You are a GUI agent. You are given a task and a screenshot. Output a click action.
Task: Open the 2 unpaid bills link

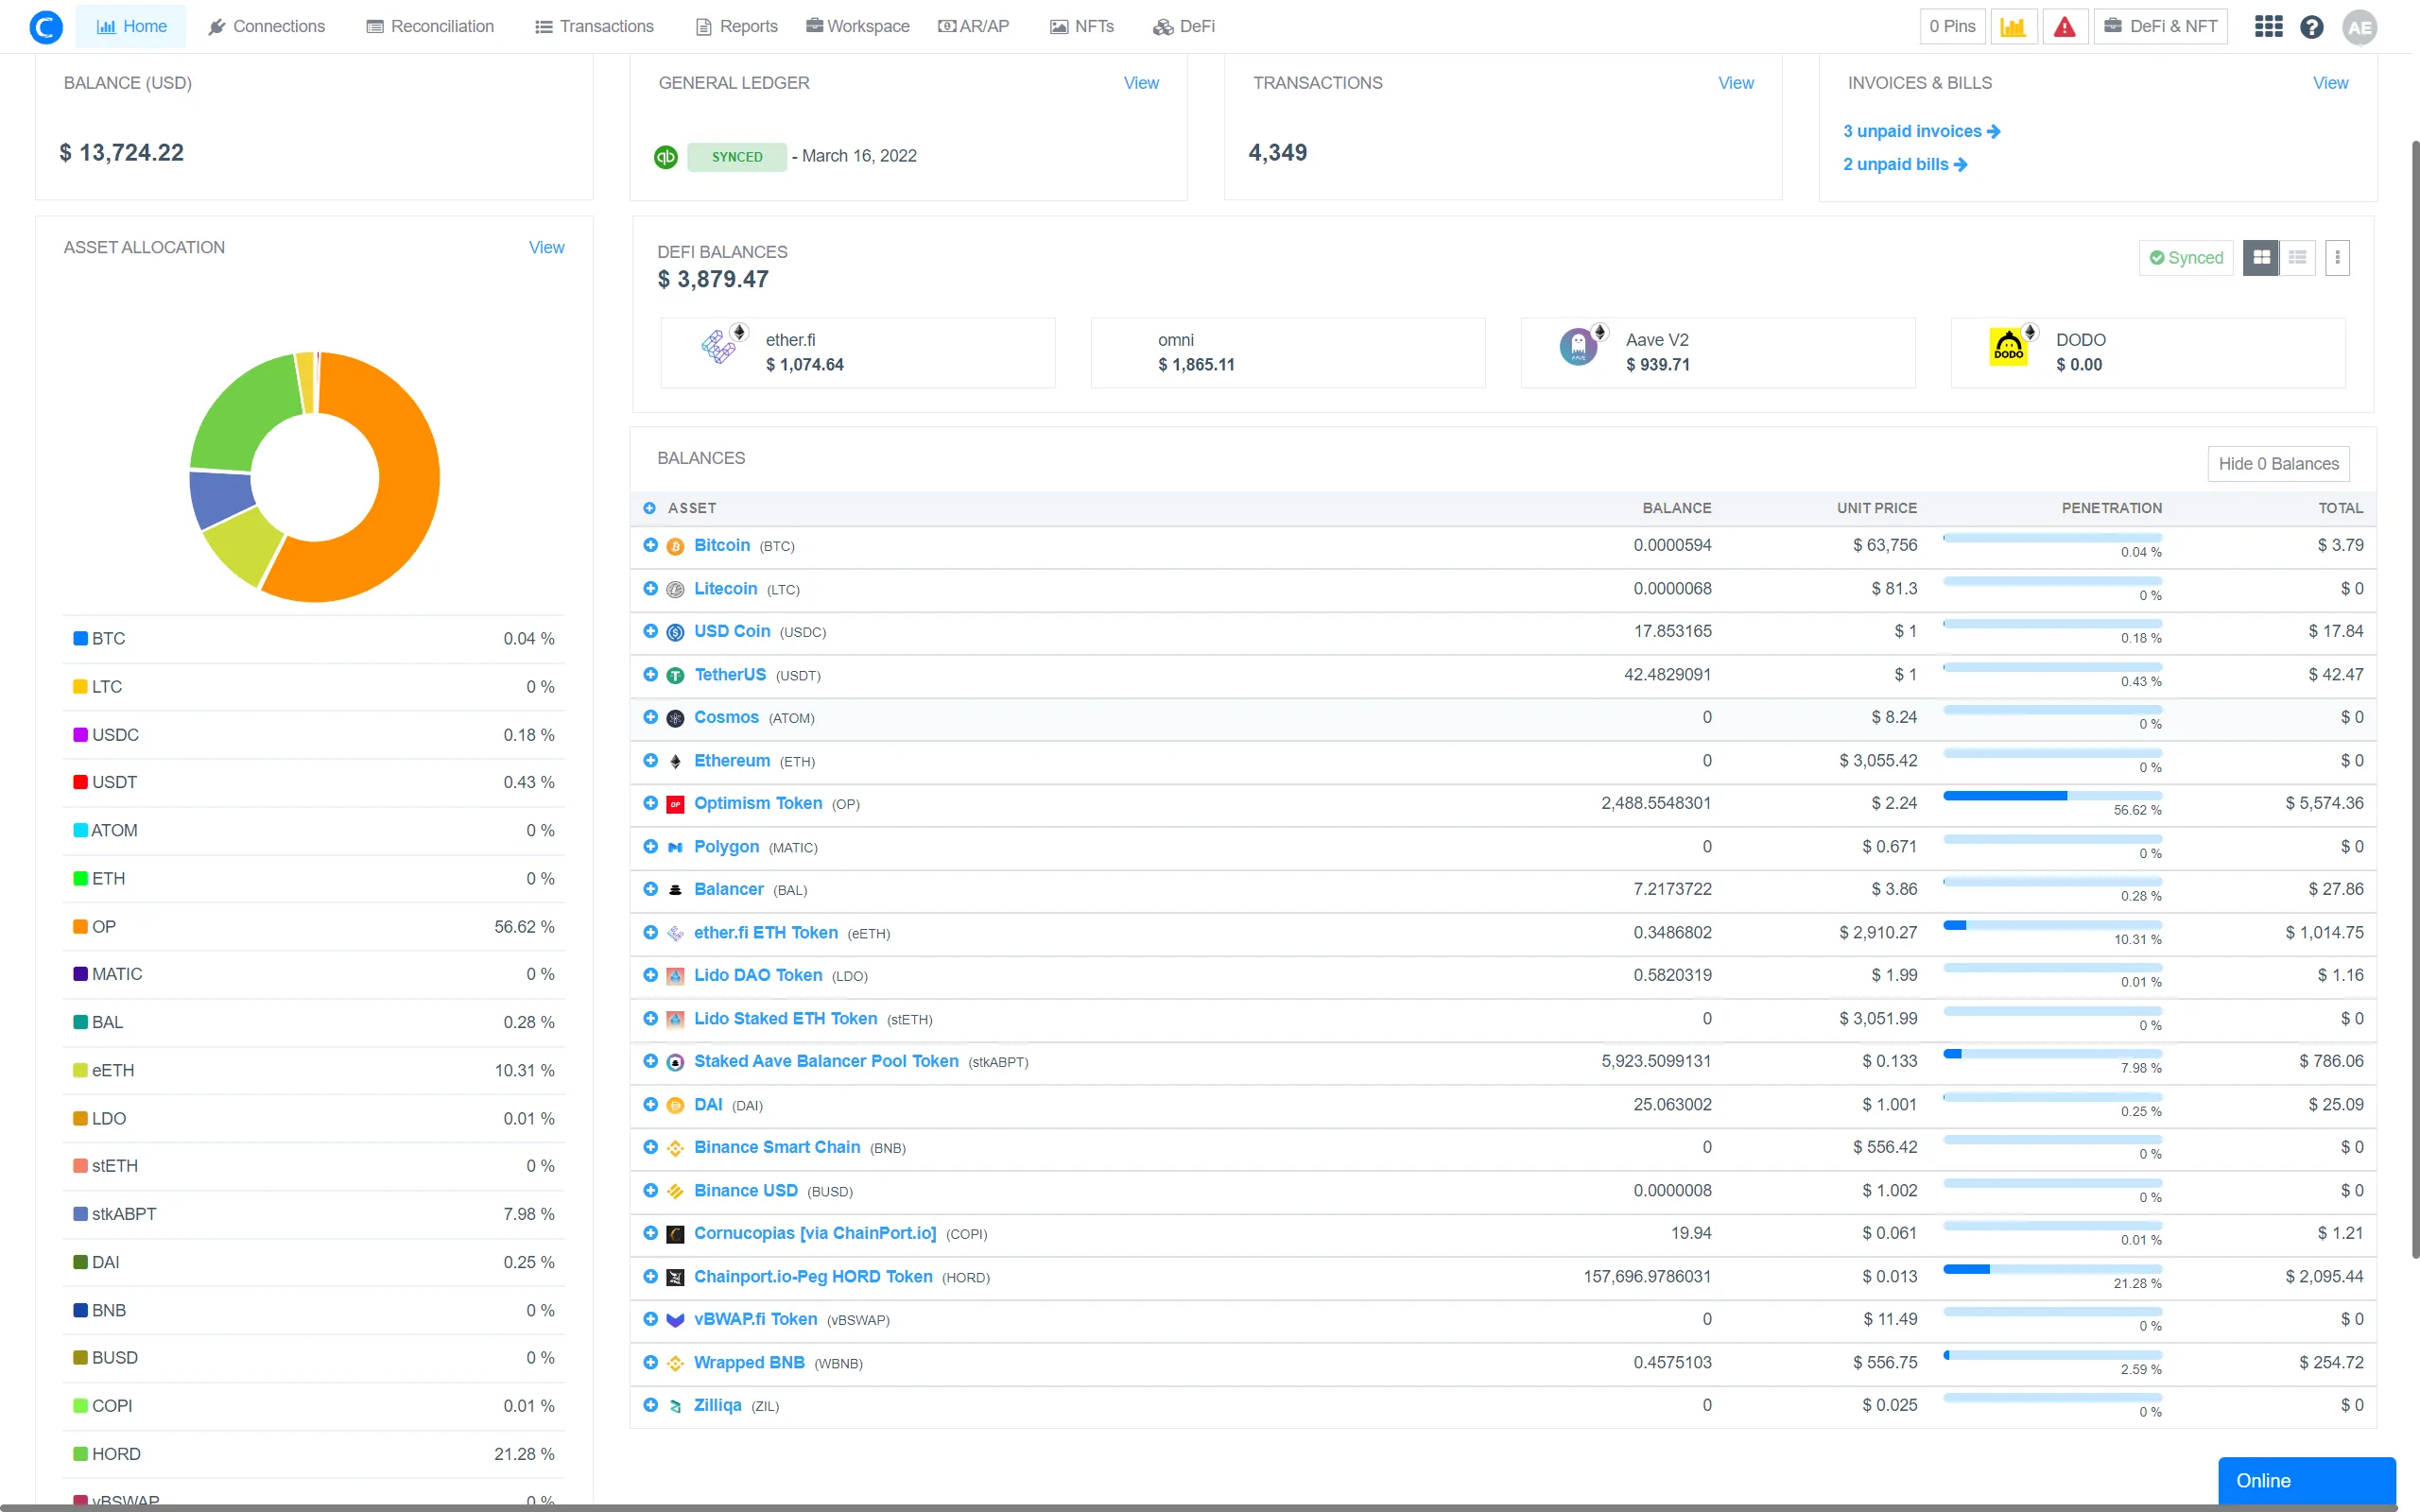tap(1905, 165)
